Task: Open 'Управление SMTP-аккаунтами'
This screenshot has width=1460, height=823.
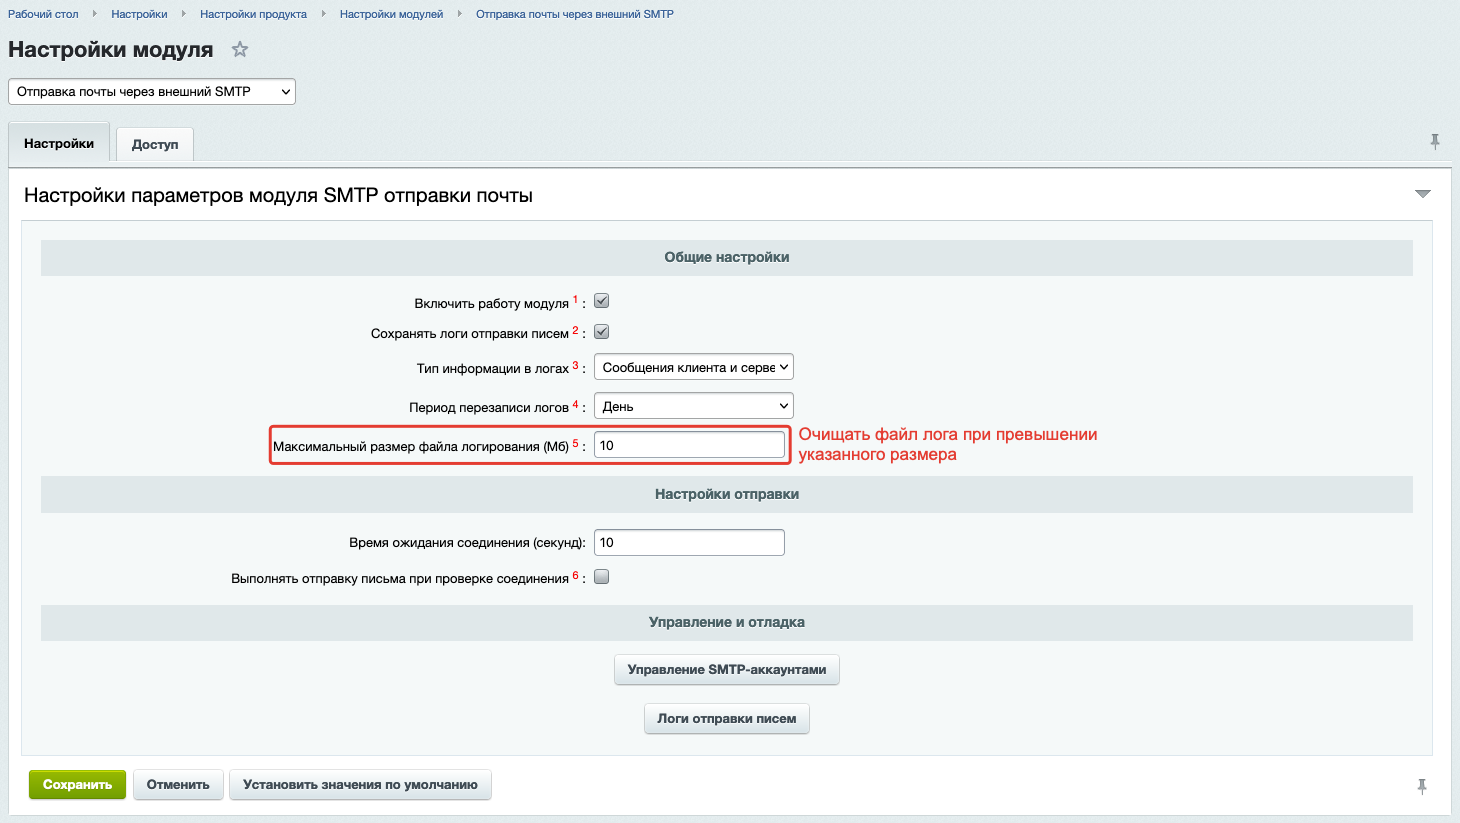Action: (x=727, y=670)
